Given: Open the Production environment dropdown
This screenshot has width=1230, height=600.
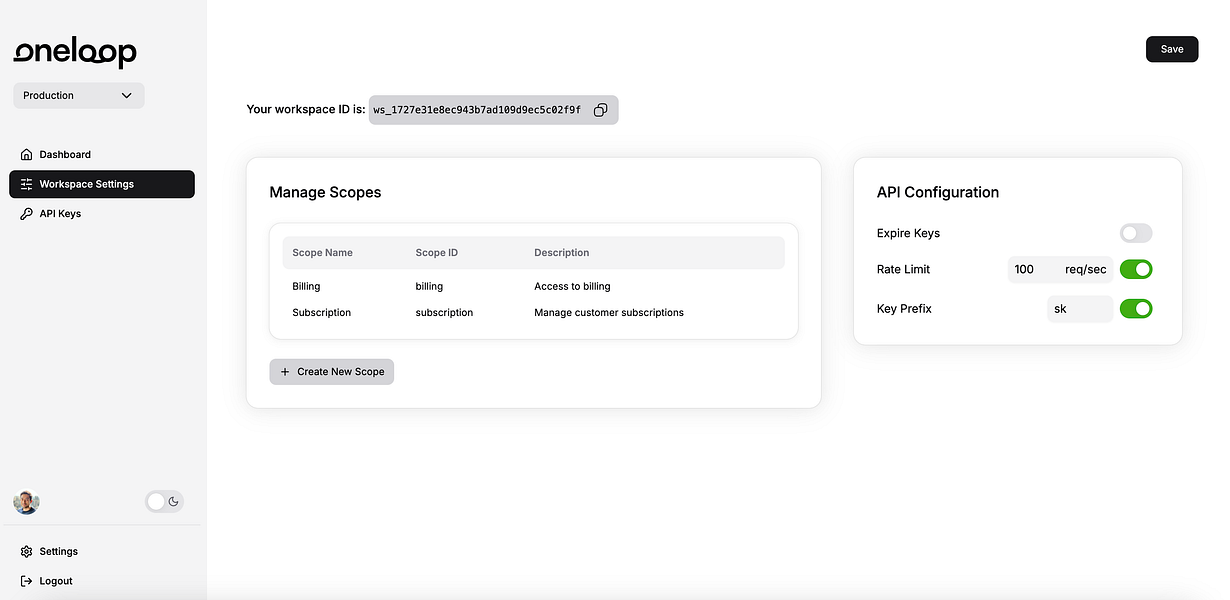Looking at the screenshot, I should coord(79,96).
